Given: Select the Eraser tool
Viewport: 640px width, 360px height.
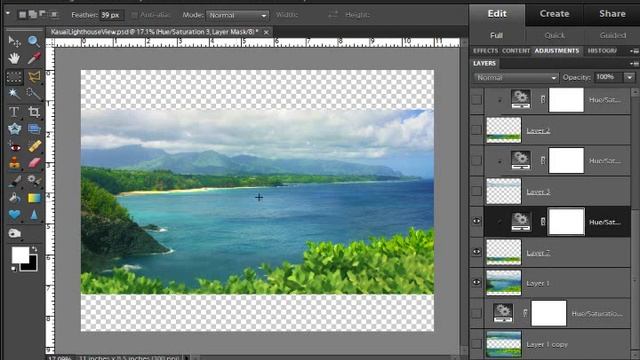Looking at the screenshot, I should (34, 163).
